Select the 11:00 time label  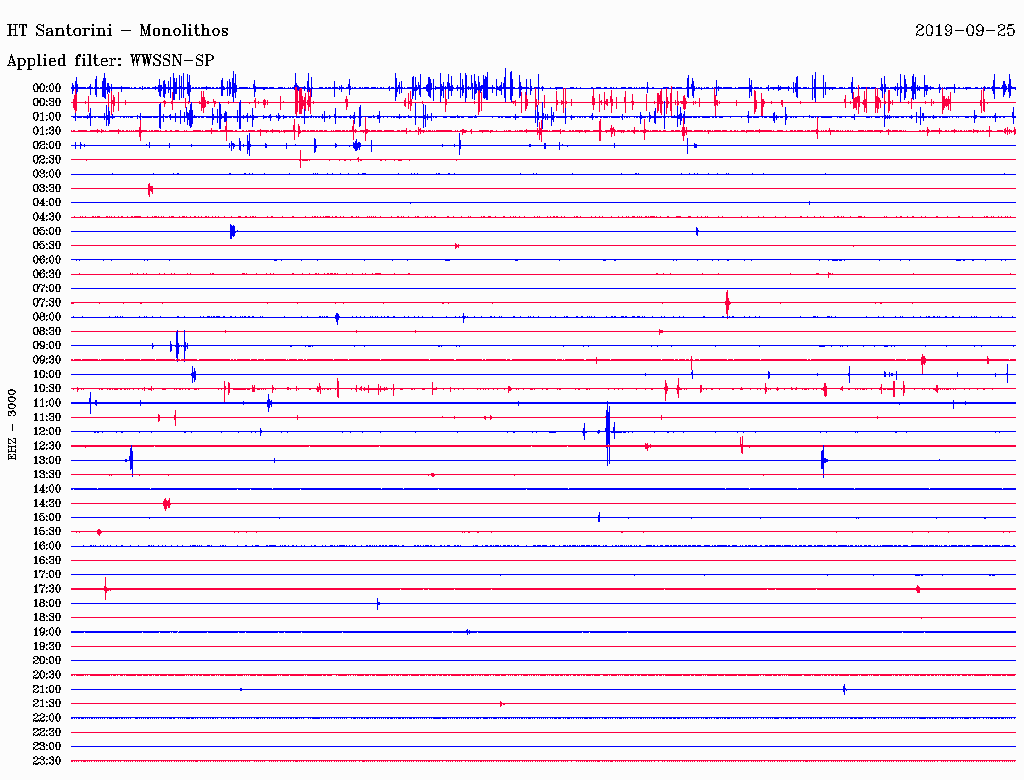[47, 403]
